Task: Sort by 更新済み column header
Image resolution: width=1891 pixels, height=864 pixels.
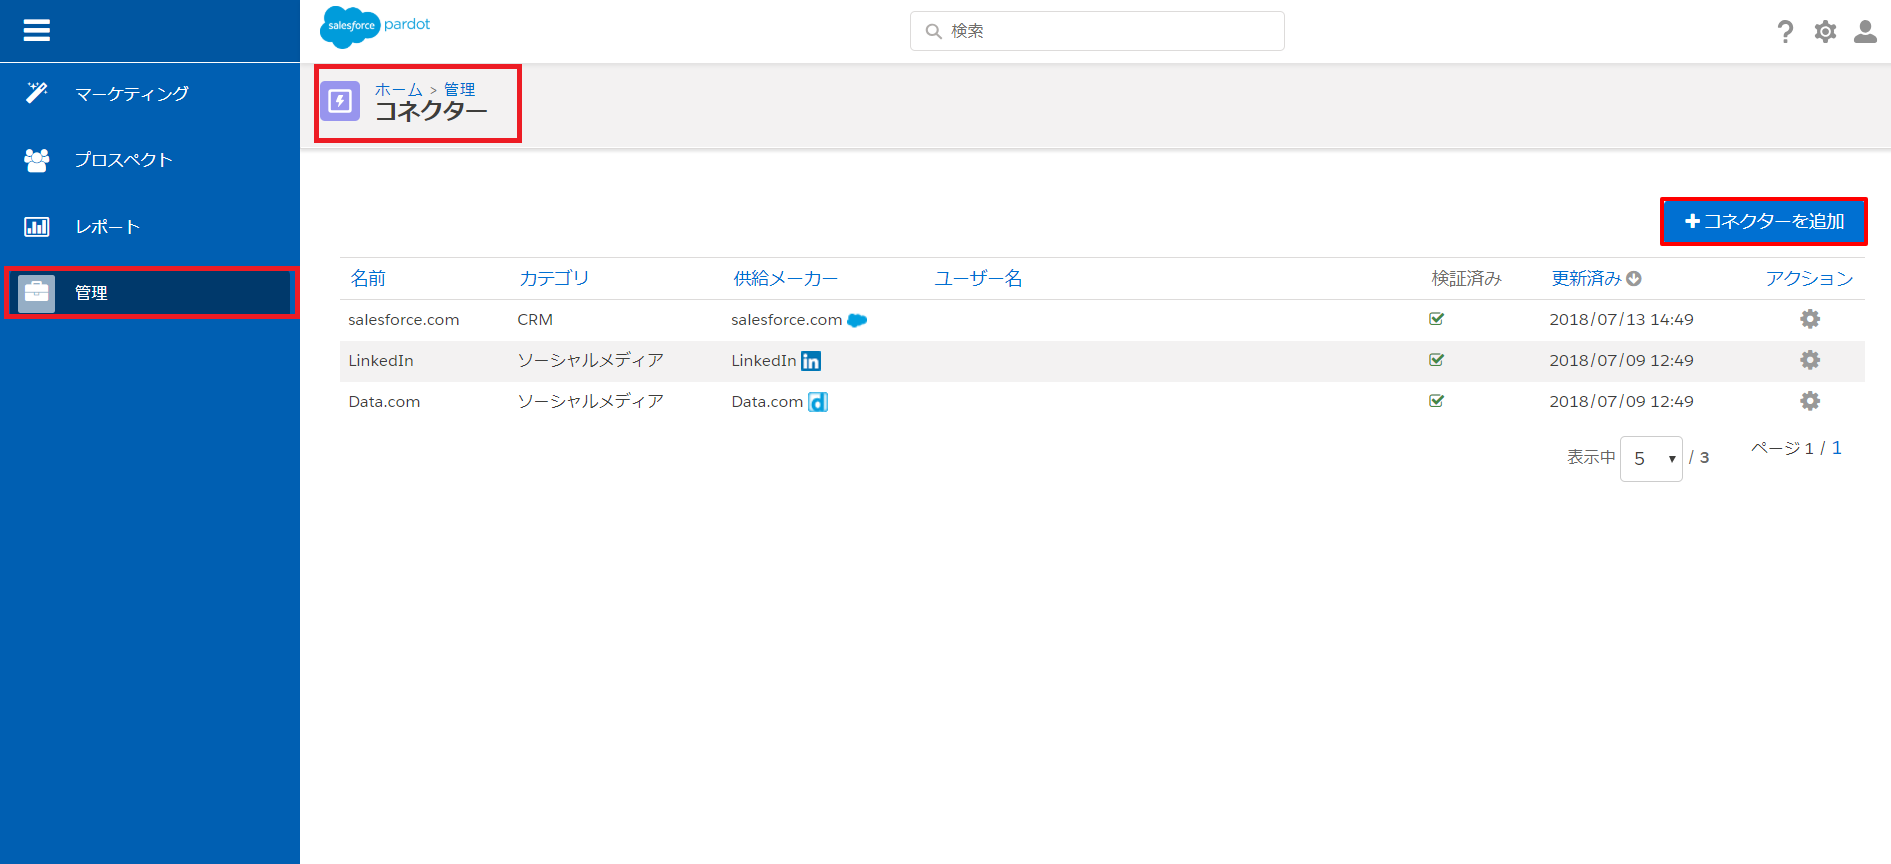Action: tap(1587, 279)
